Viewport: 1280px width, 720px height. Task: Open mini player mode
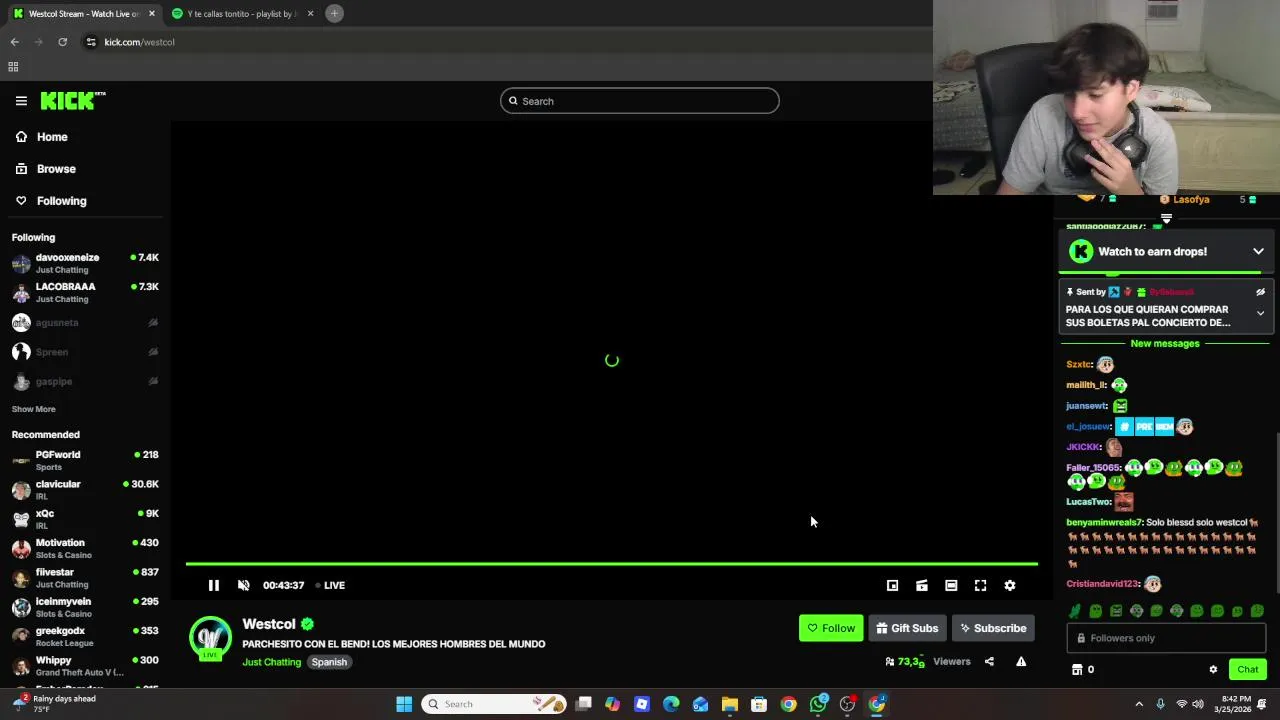[x=892, y=585]
